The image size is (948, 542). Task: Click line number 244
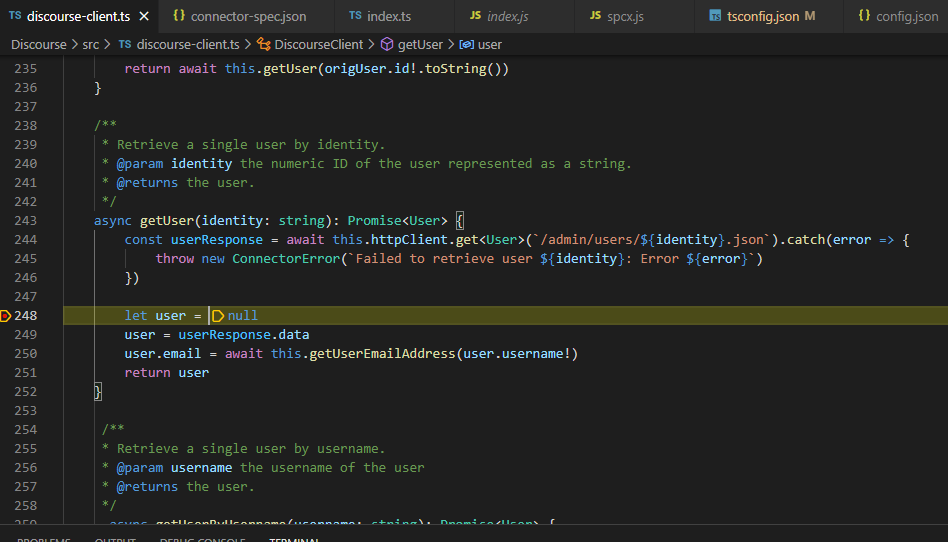click(25, 240)
